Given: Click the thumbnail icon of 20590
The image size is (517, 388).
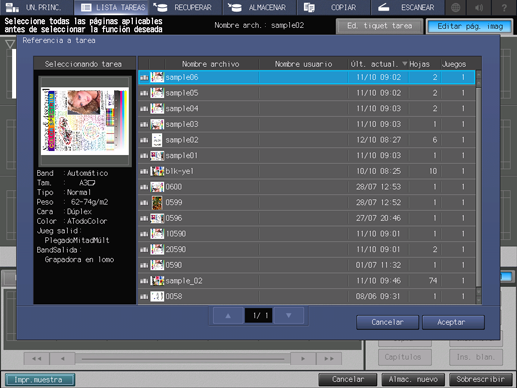Looking at the screenshot, I should click(x=157, y=250).
